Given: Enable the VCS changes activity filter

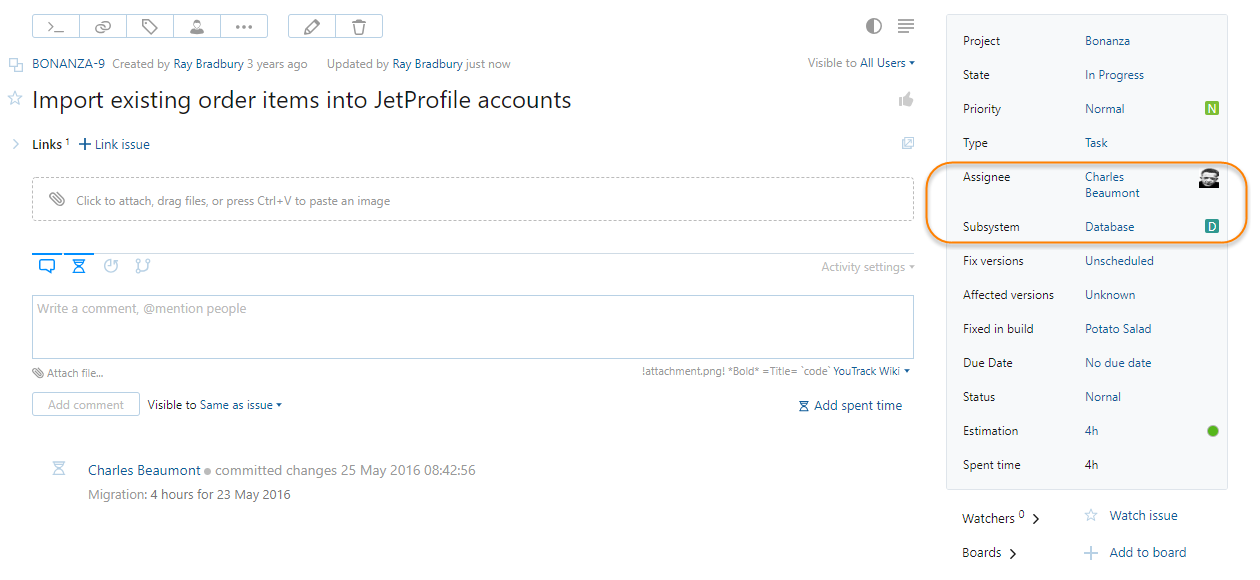Looking at the screenshot, I should pyautogui.click(x=143, y=266).
